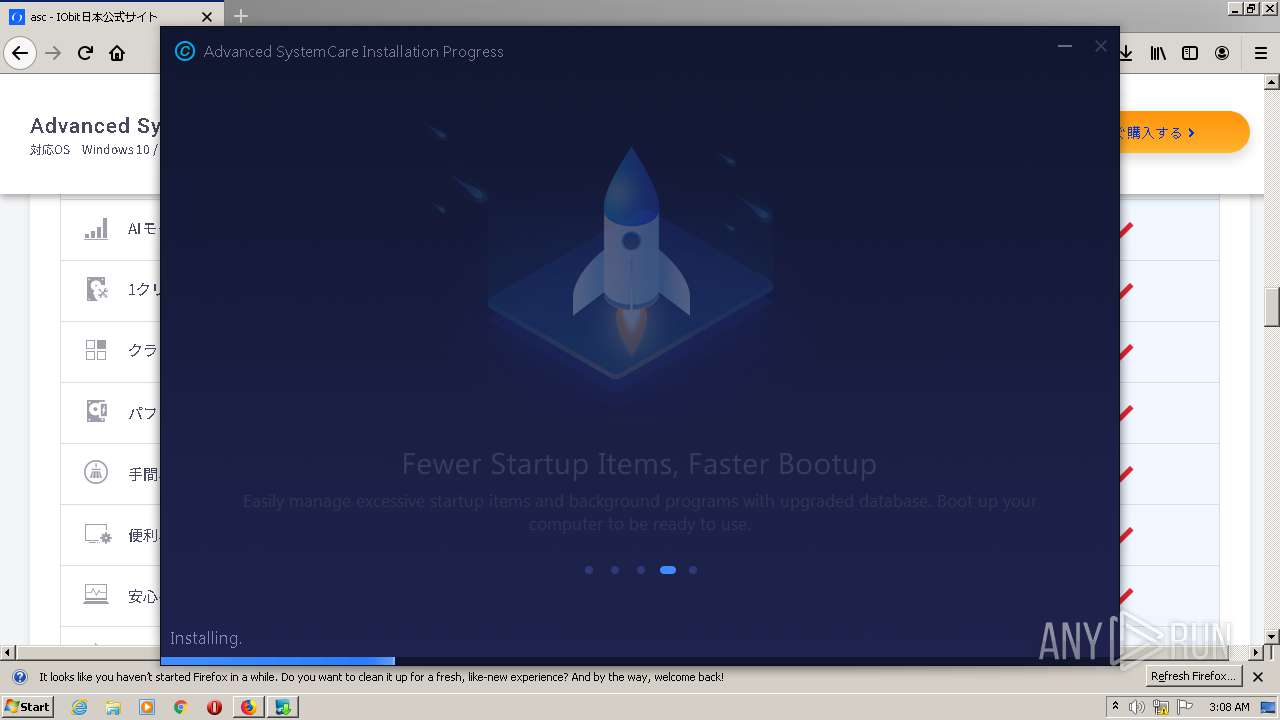Reload the Firefox page
Screen dimensions: 1280x720
tap(86, 53)
